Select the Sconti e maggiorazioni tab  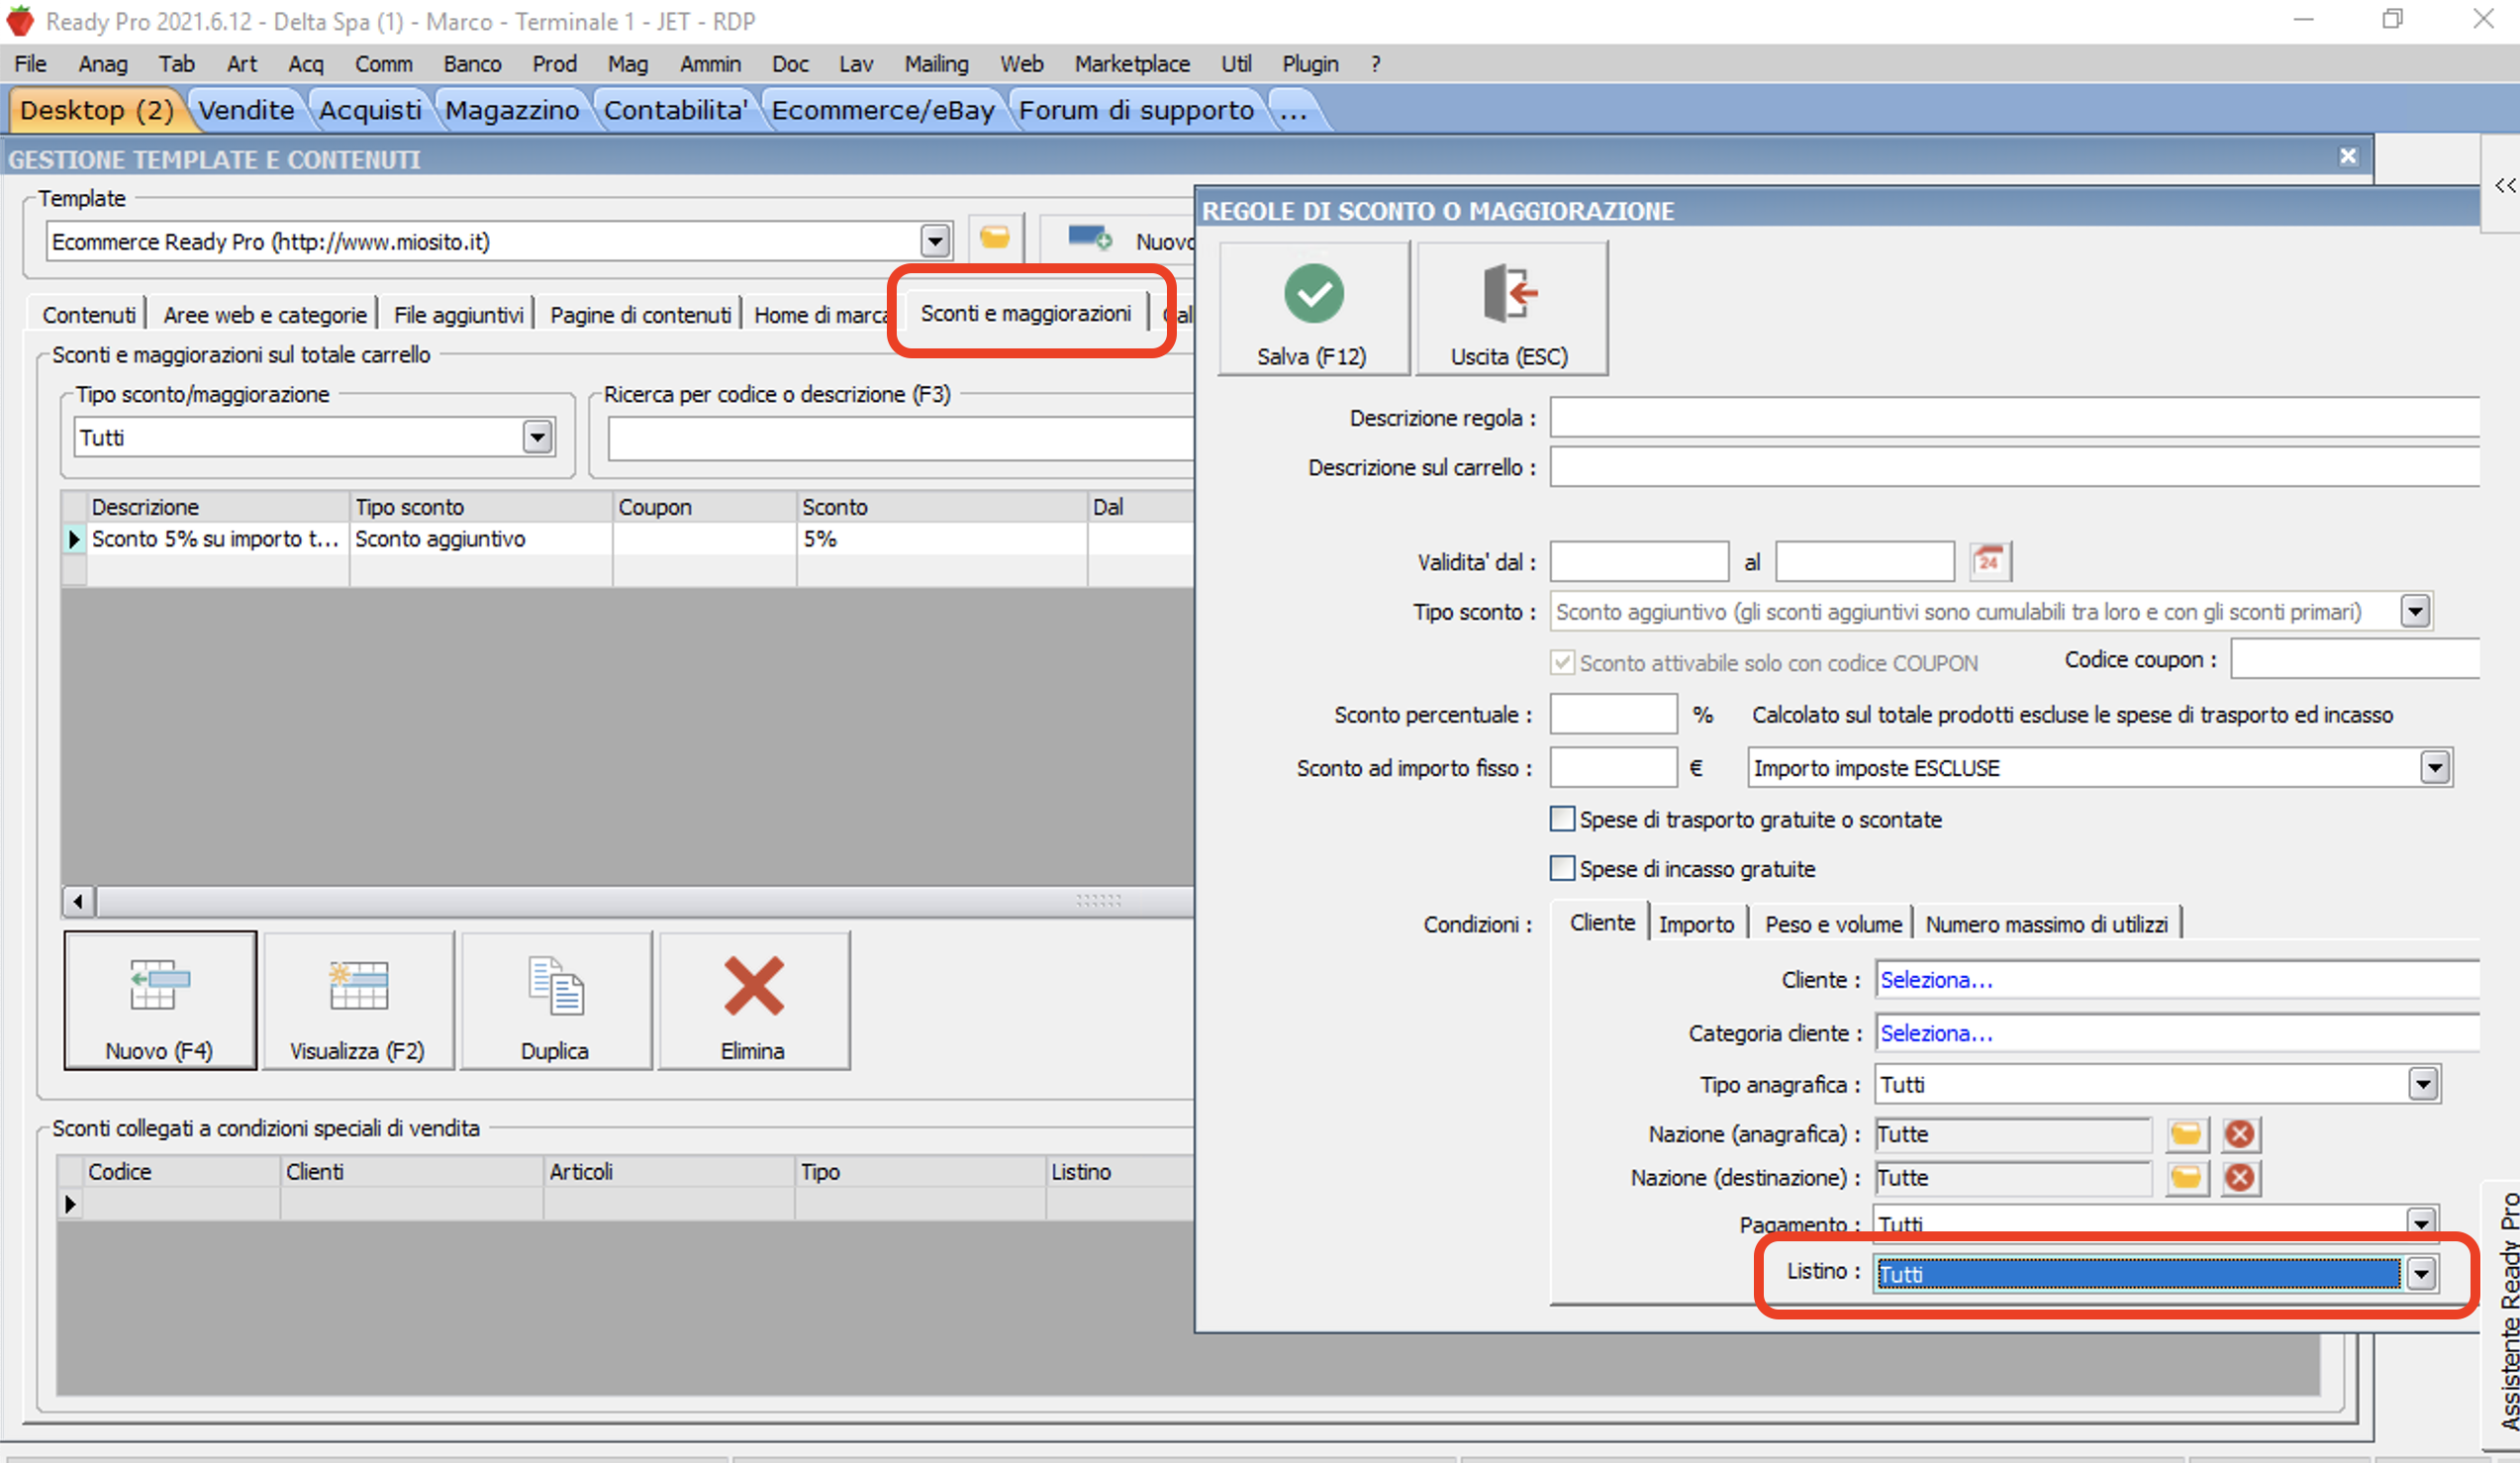pos(1026,313)
